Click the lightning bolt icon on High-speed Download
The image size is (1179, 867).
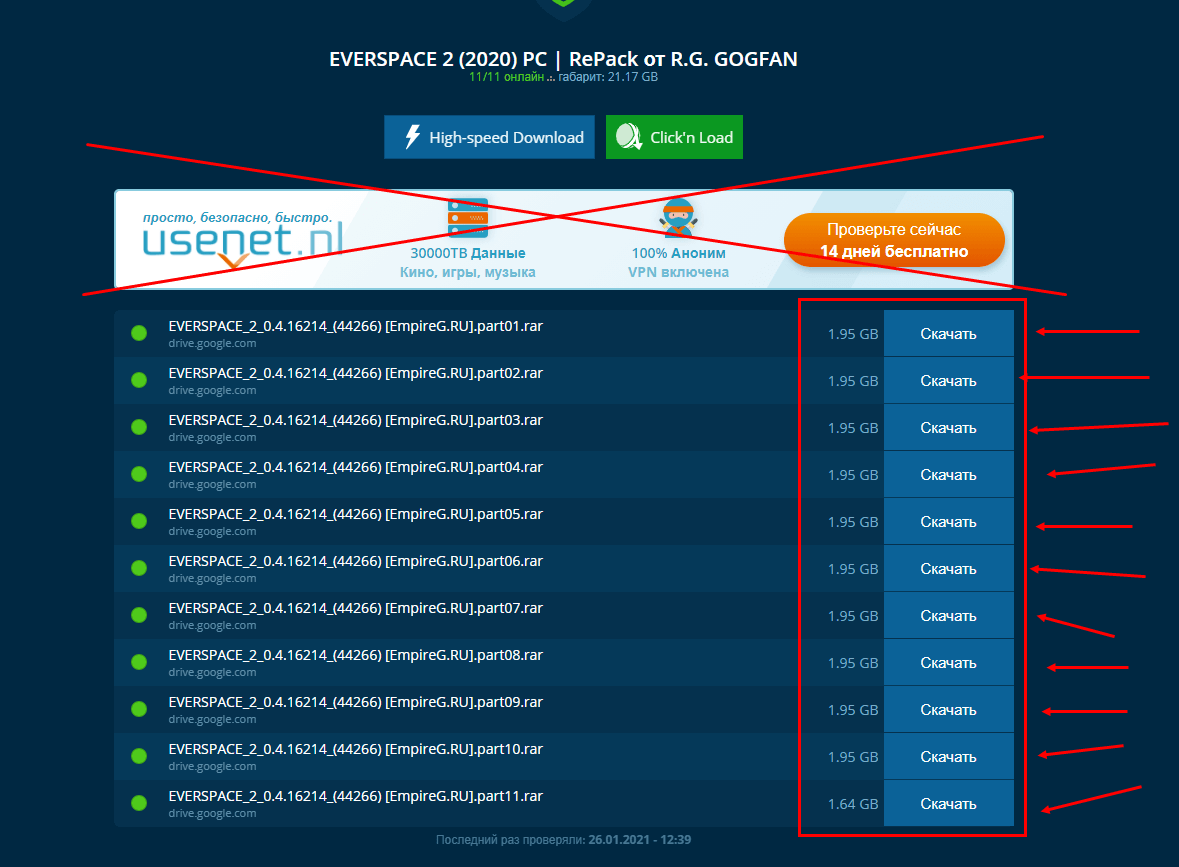[x=411, y=138]
